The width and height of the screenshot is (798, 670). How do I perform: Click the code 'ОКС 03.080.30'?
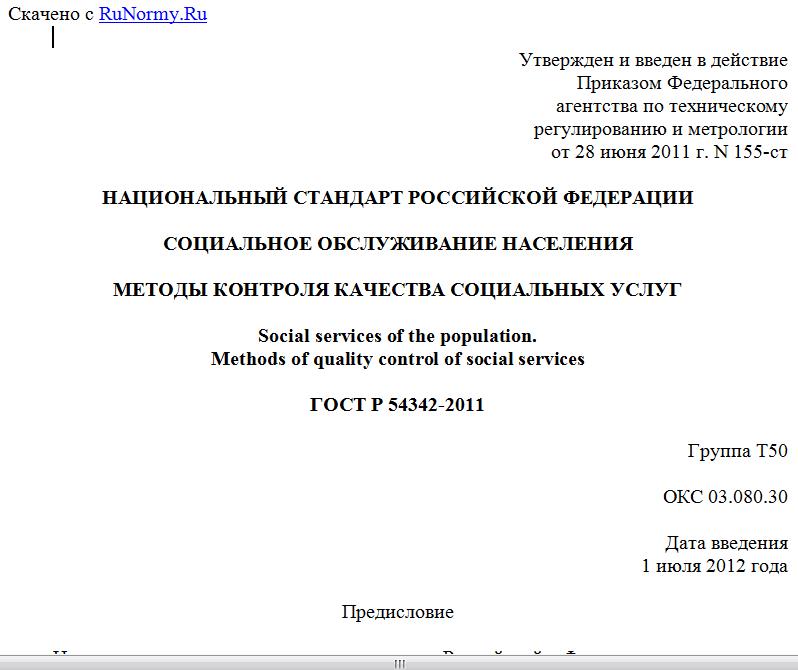click(x=725, y=497)
